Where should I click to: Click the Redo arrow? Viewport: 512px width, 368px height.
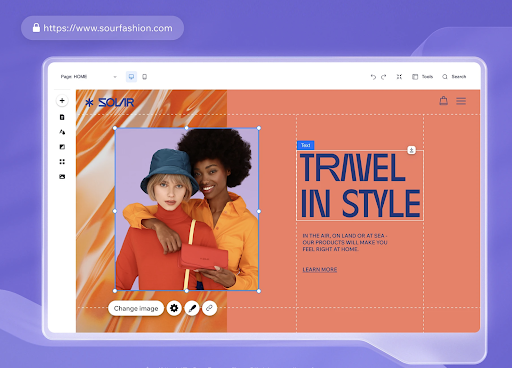[384, 77]
